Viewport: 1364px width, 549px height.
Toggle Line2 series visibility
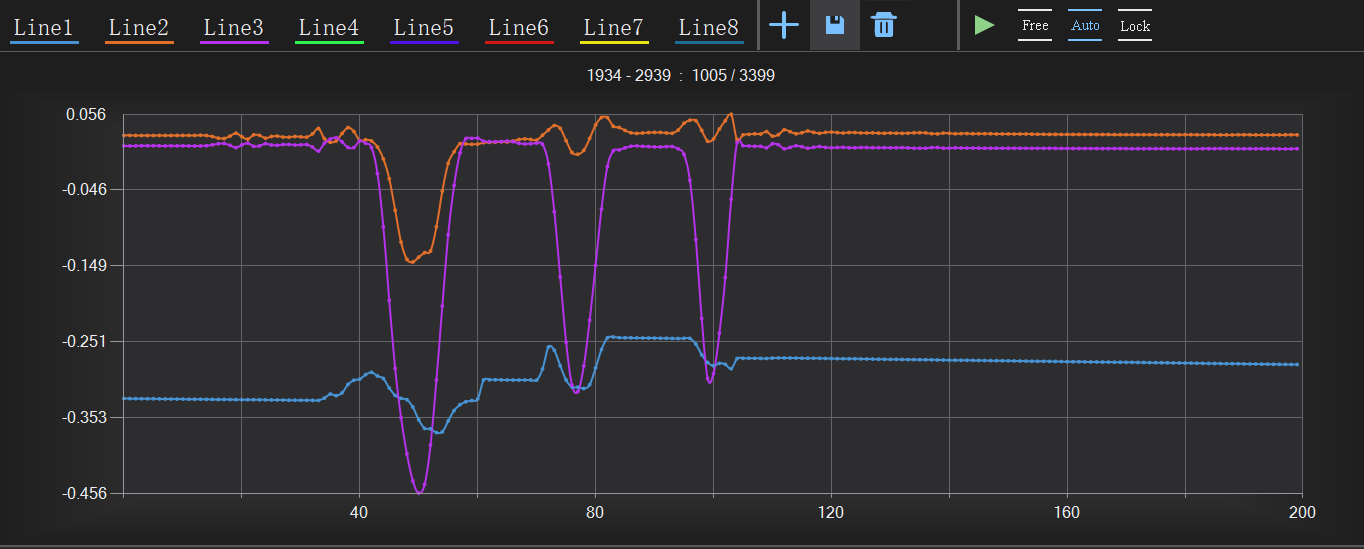pos(139,28)
